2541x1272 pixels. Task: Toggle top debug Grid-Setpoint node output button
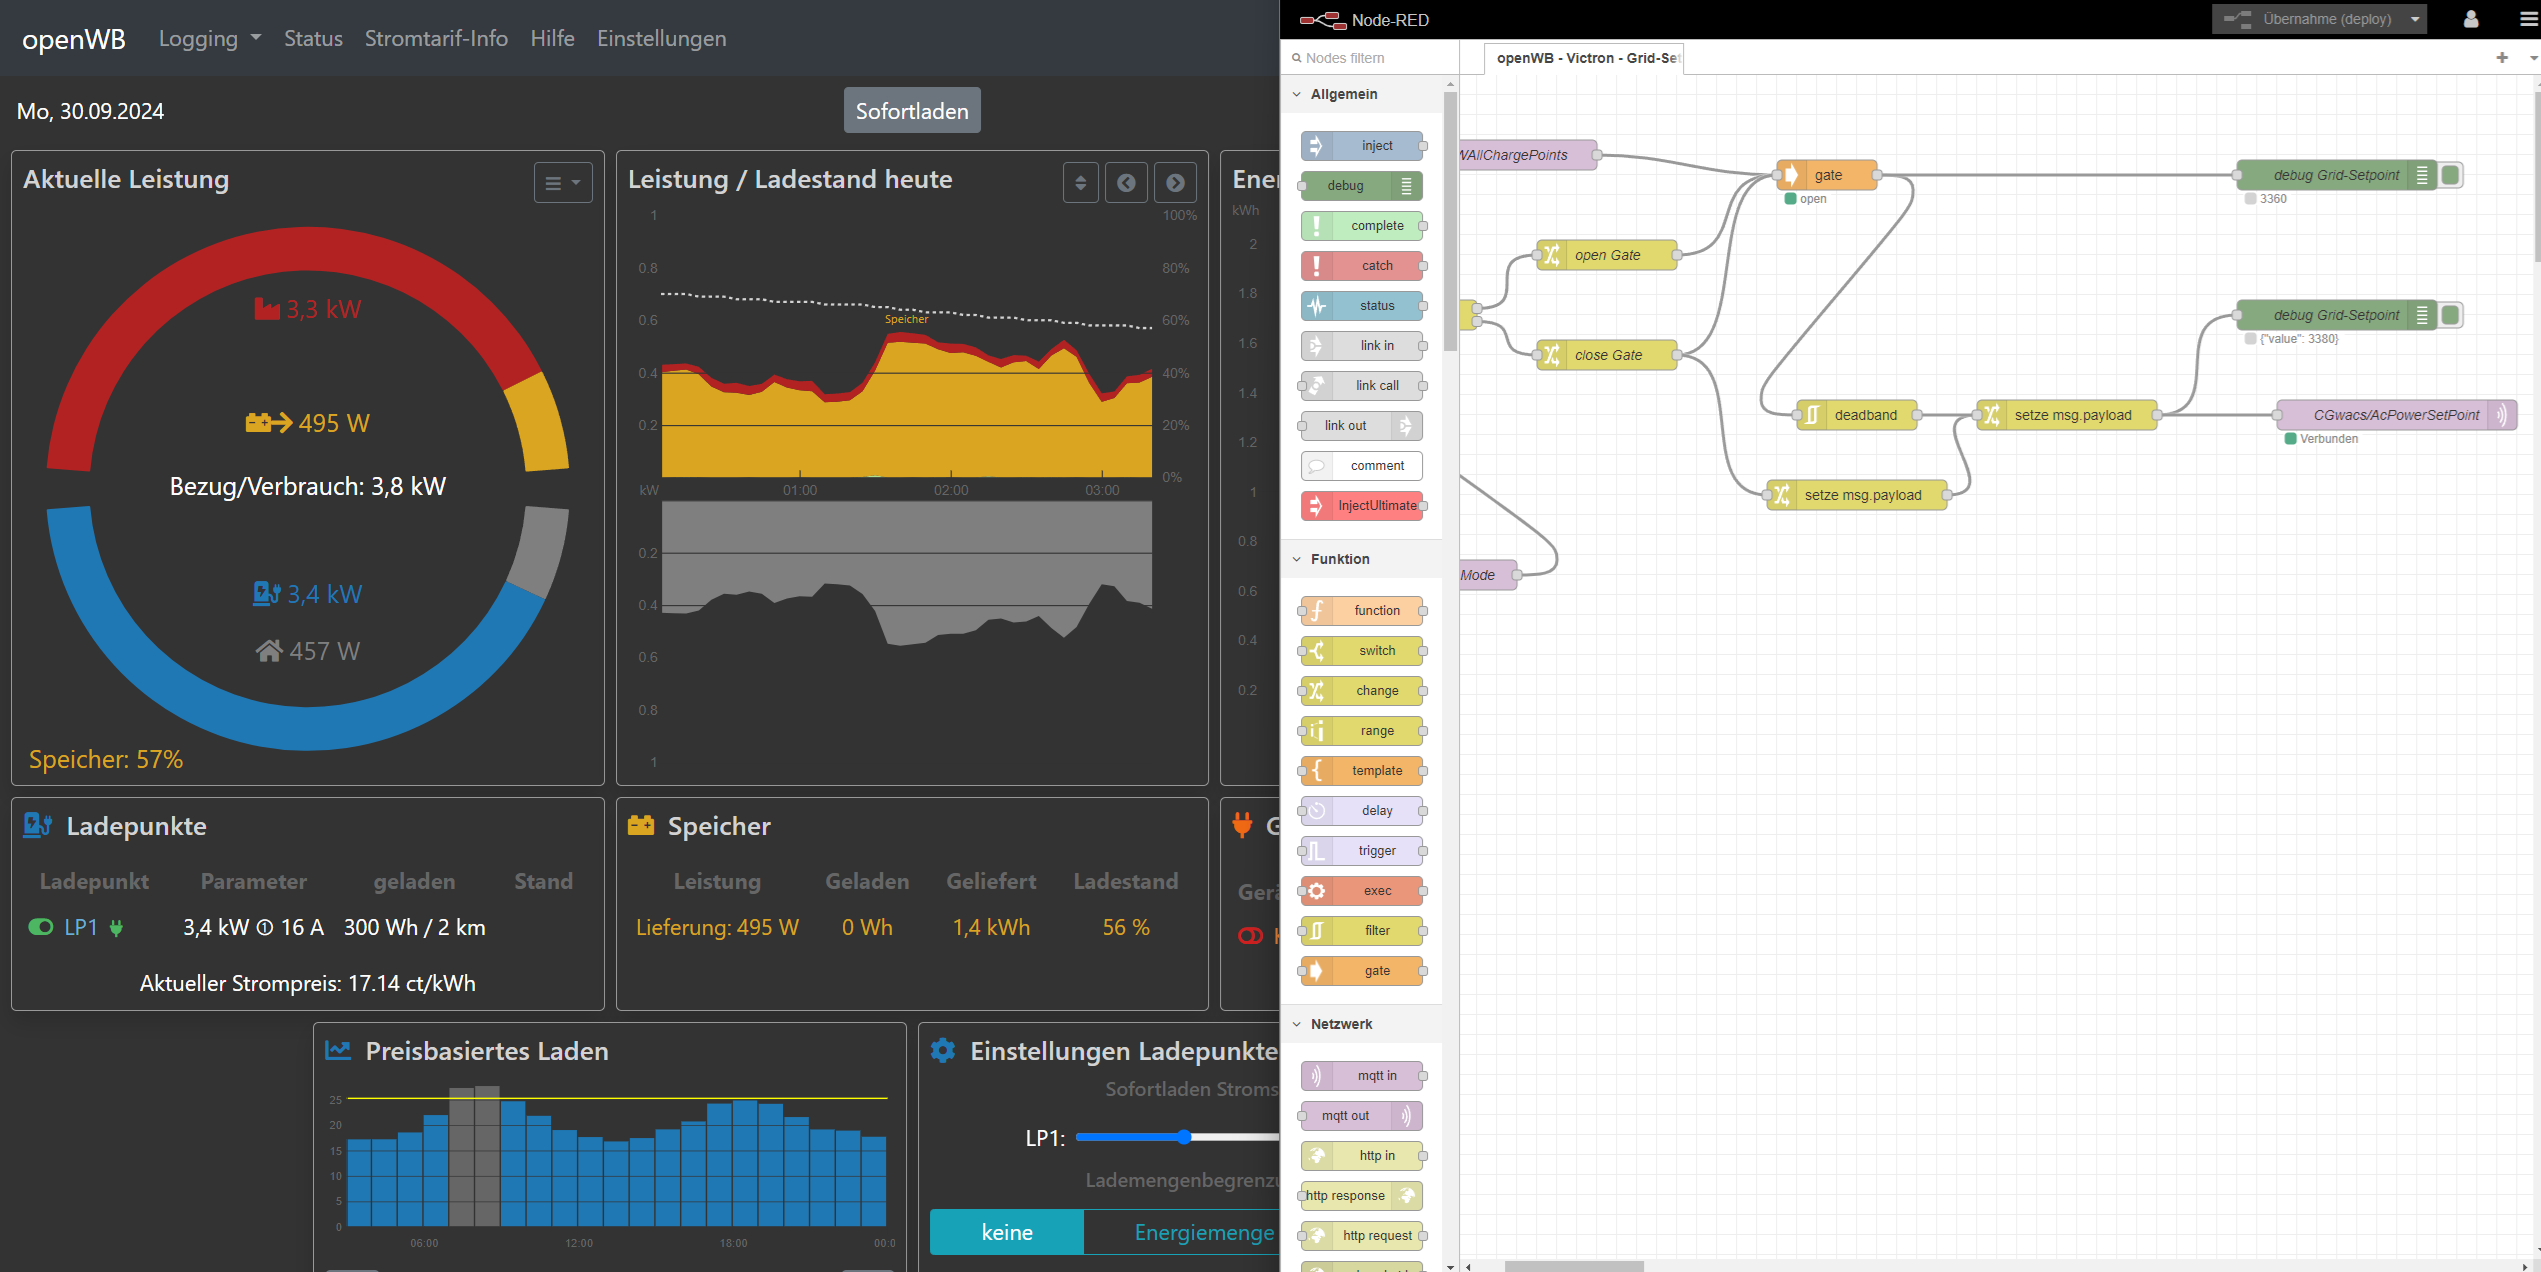(2450, 175)
